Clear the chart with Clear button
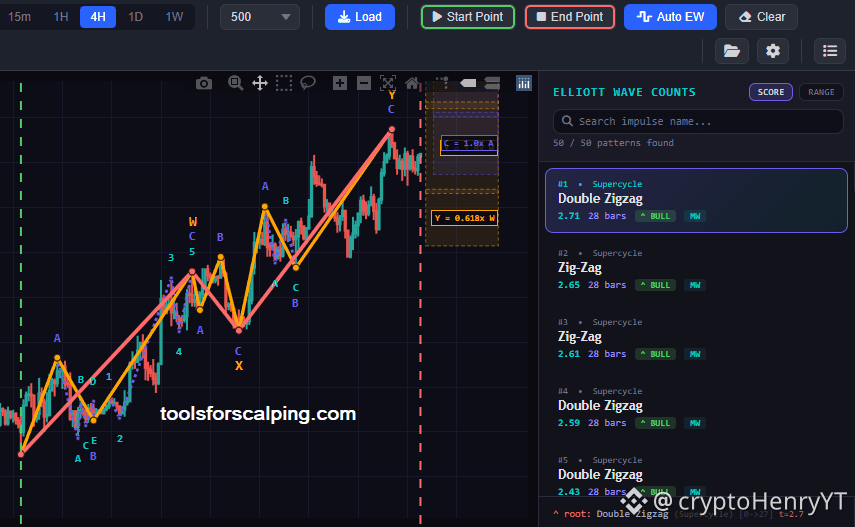855x527 pixels. click(x=761, y=17)
